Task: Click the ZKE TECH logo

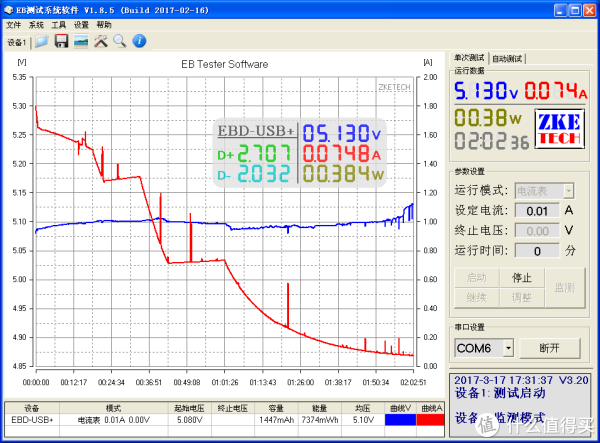Action: pos(560,129)
